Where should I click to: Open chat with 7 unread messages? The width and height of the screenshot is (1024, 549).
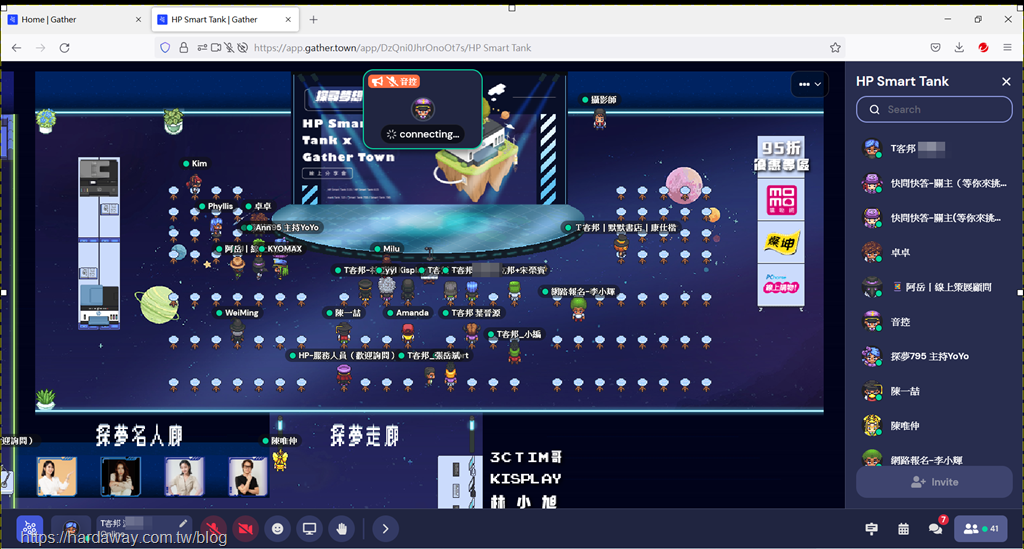click(x=936, y=527)
